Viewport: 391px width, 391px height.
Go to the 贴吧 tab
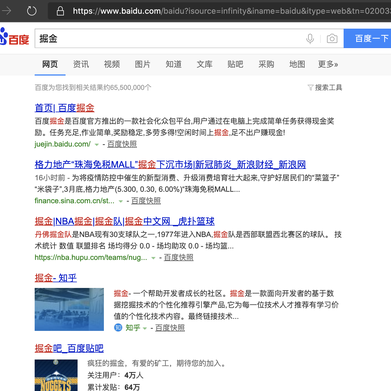(235, 64)
